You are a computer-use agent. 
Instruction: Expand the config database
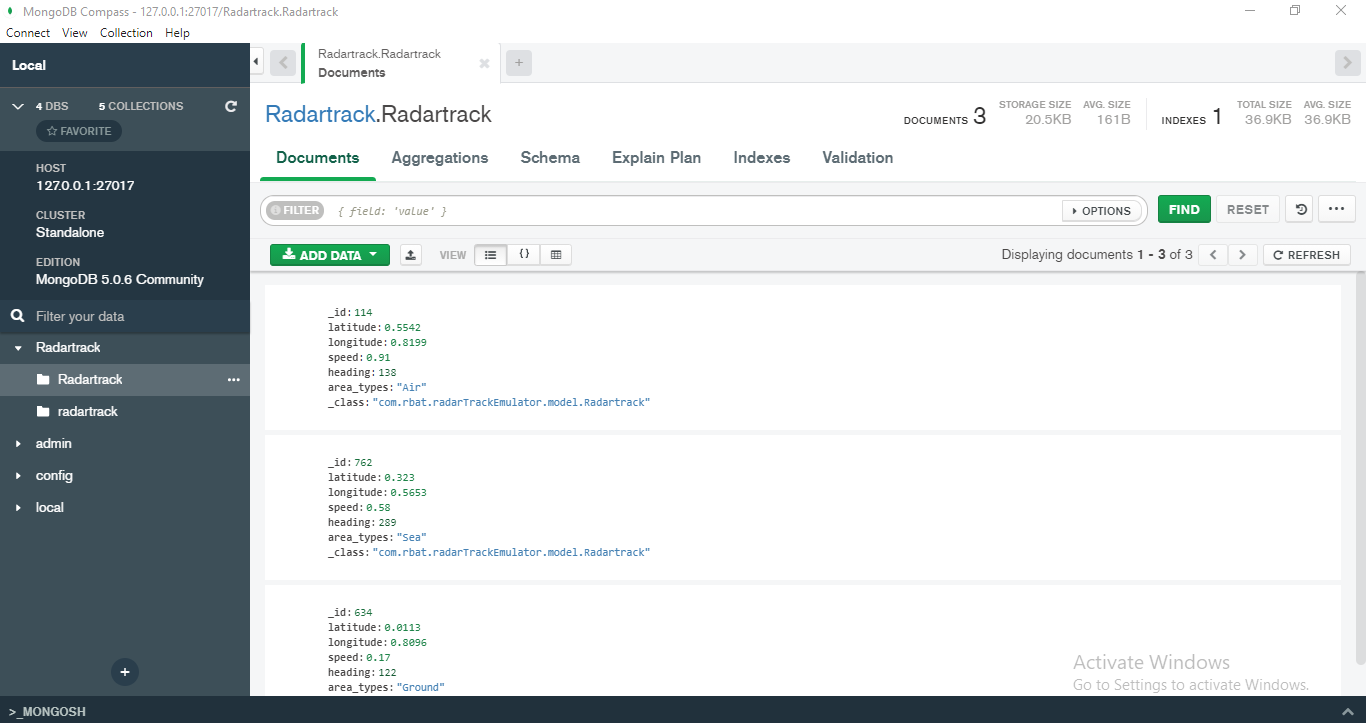[18, 476]
